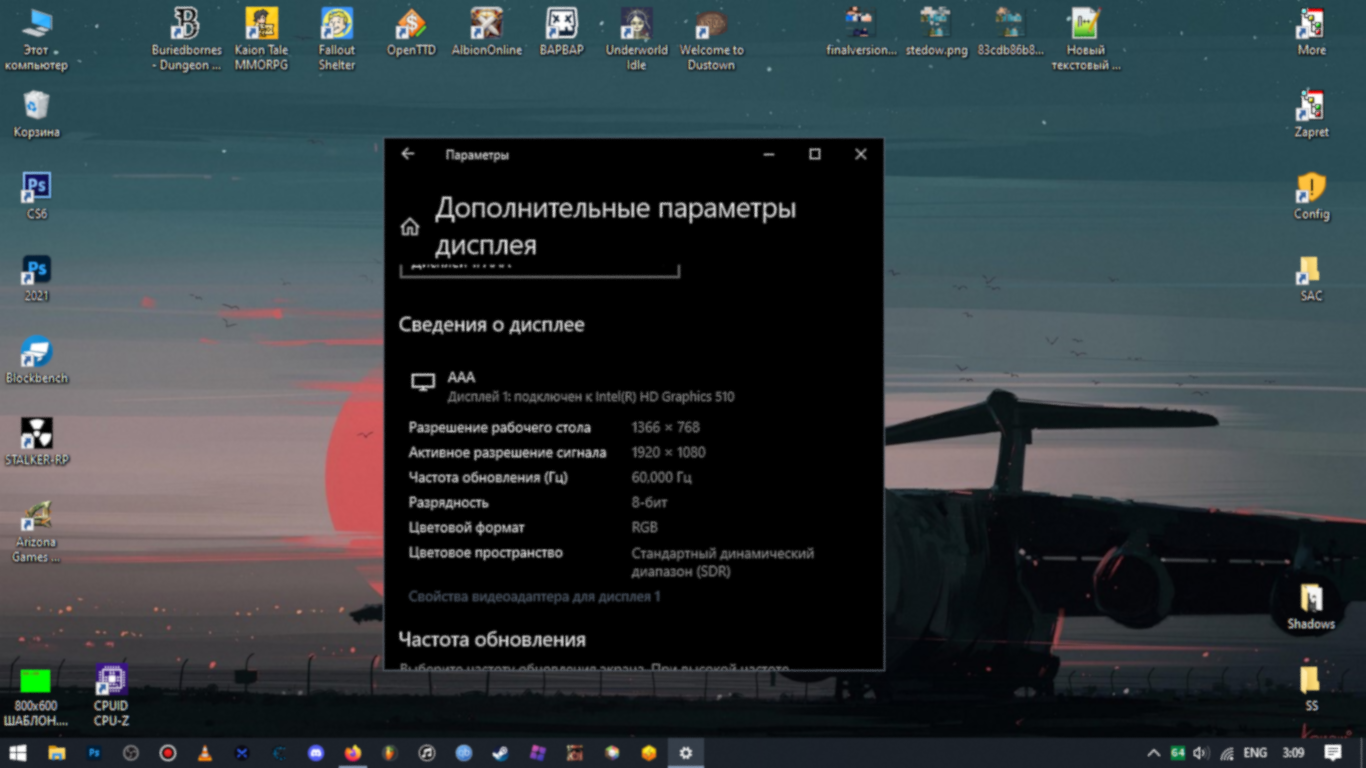Open Свойства видеоадаптера для дисплея 1 link
This screenshot has height=768, width=1366.
[x=534, y=597]
